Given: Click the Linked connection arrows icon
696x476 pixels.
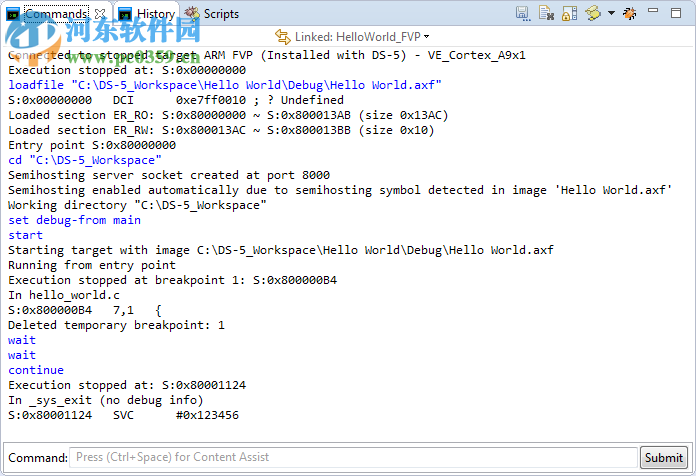Looking at the screenshot, I should pos(283,36).
